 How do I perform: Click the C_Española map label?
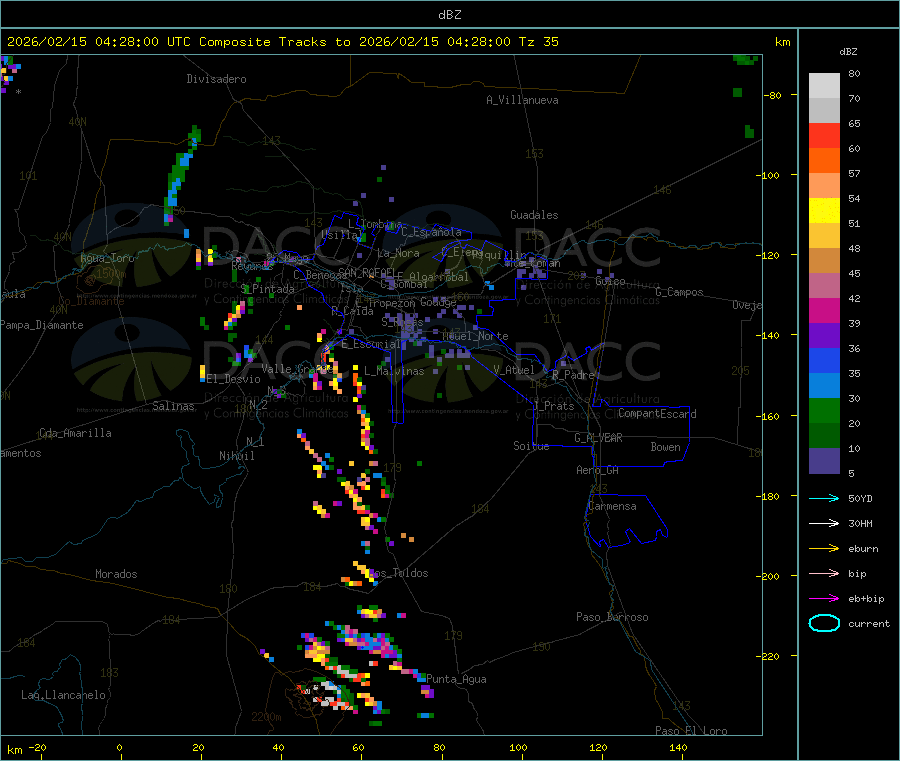click(432, 232)
